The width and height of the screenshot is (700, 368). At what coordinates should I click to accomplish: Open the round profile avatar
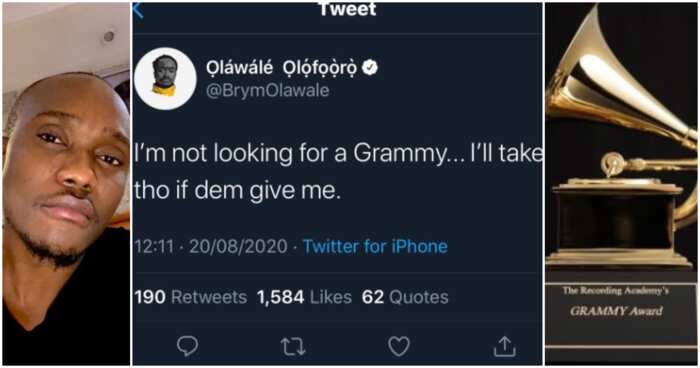166,79
